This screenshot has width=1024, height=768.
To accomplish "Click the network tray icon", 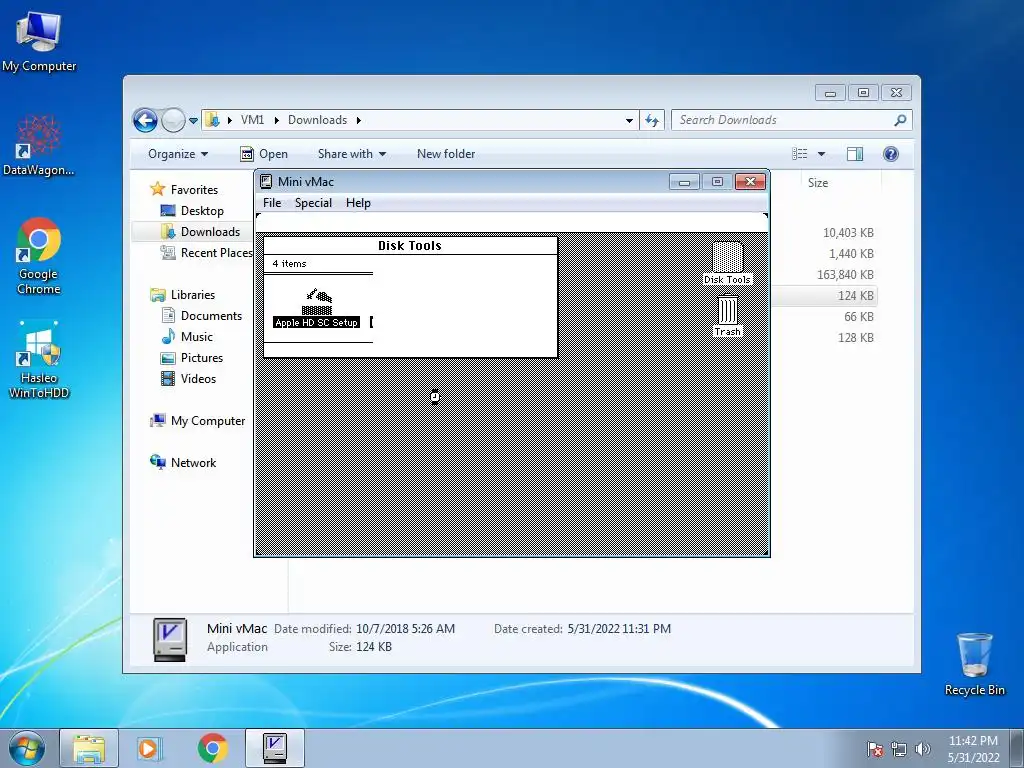I will pos(899,749).
